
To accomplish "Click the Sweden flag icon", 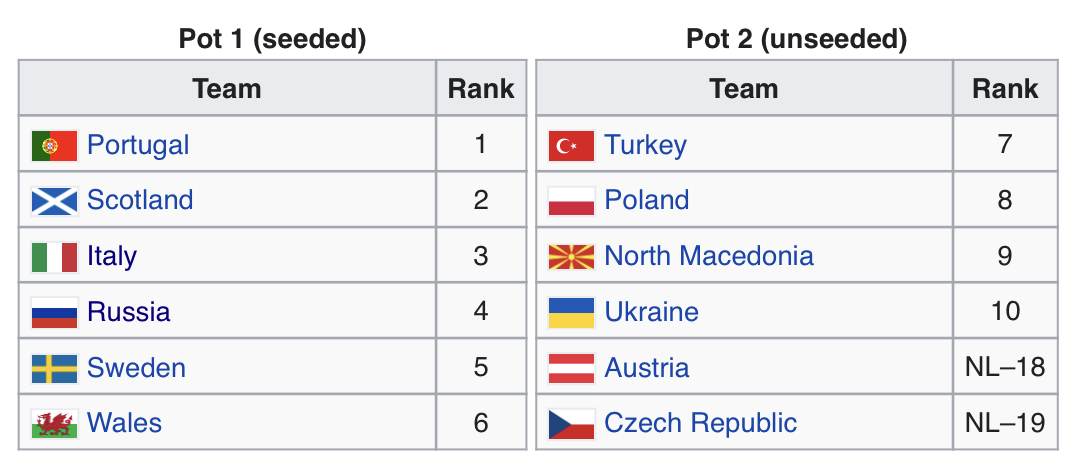I will click(x=54, y=368).
